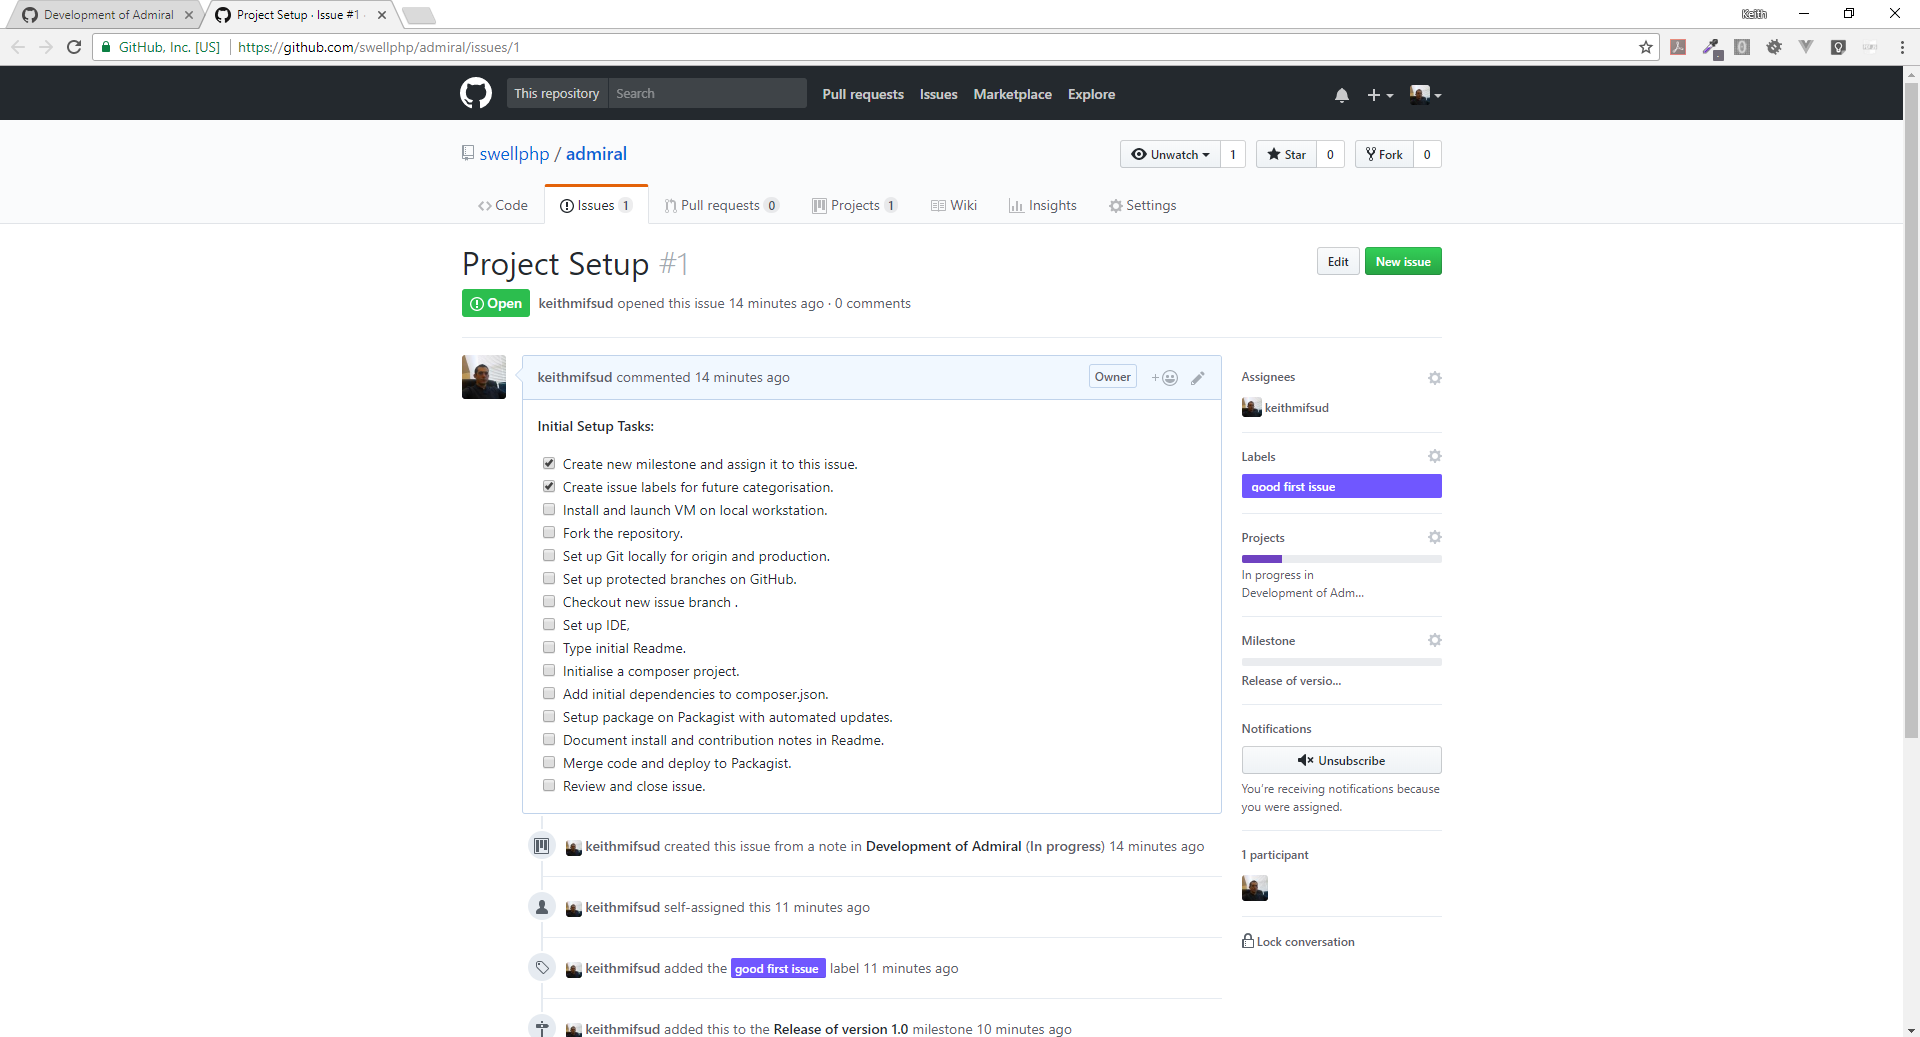Click the purple 'good first issue' sidebar label

pos(1341,486)
